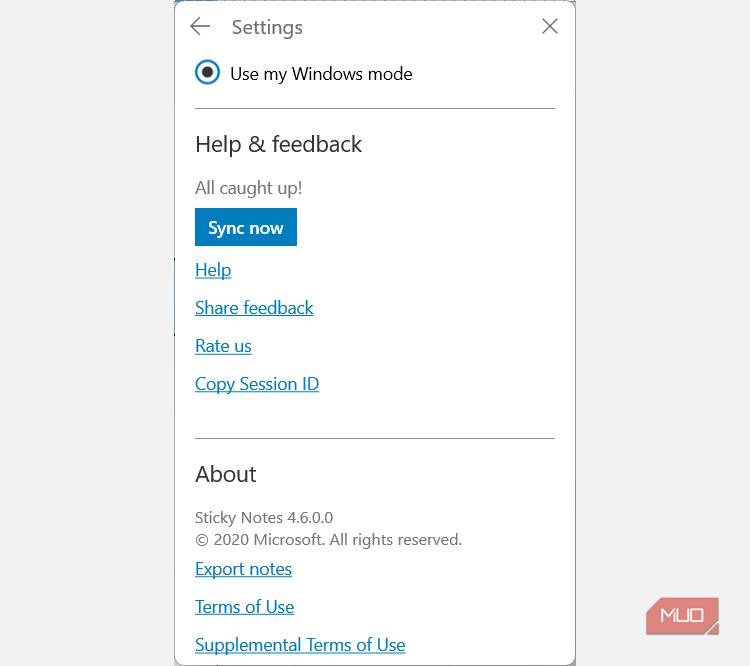Click the divider line above Help & feedback

click(x=374, y=108)
